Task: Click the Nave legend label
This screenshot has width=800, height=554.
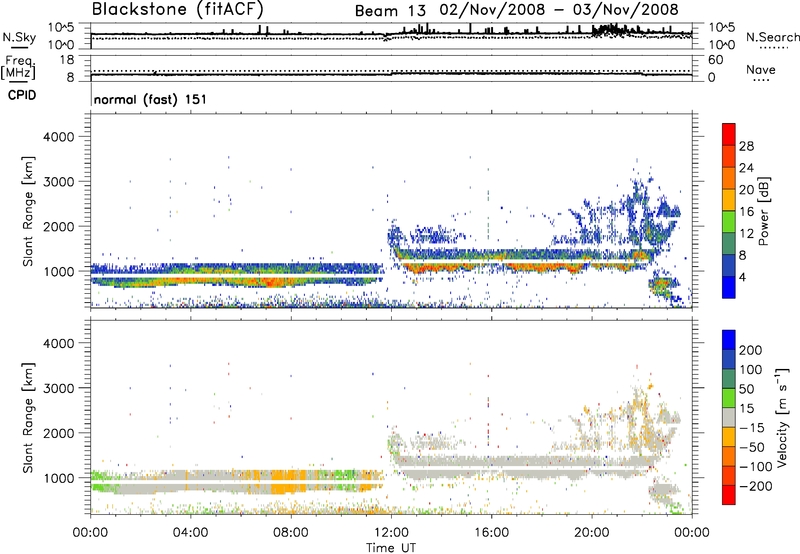Action: click(761, 69)
